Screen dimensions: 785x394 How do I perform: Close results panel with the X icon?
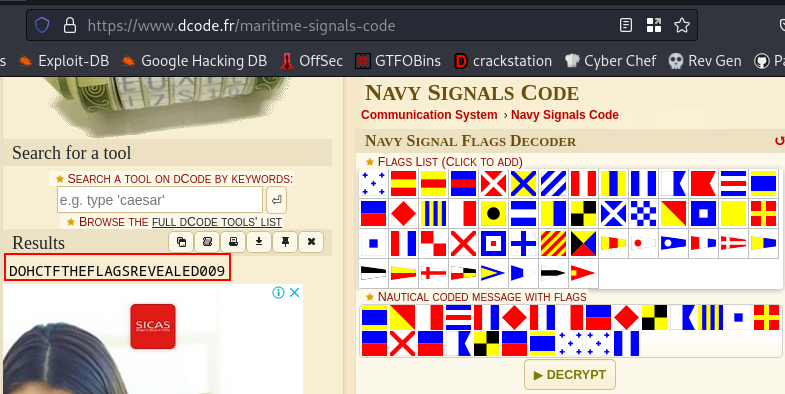311,242
